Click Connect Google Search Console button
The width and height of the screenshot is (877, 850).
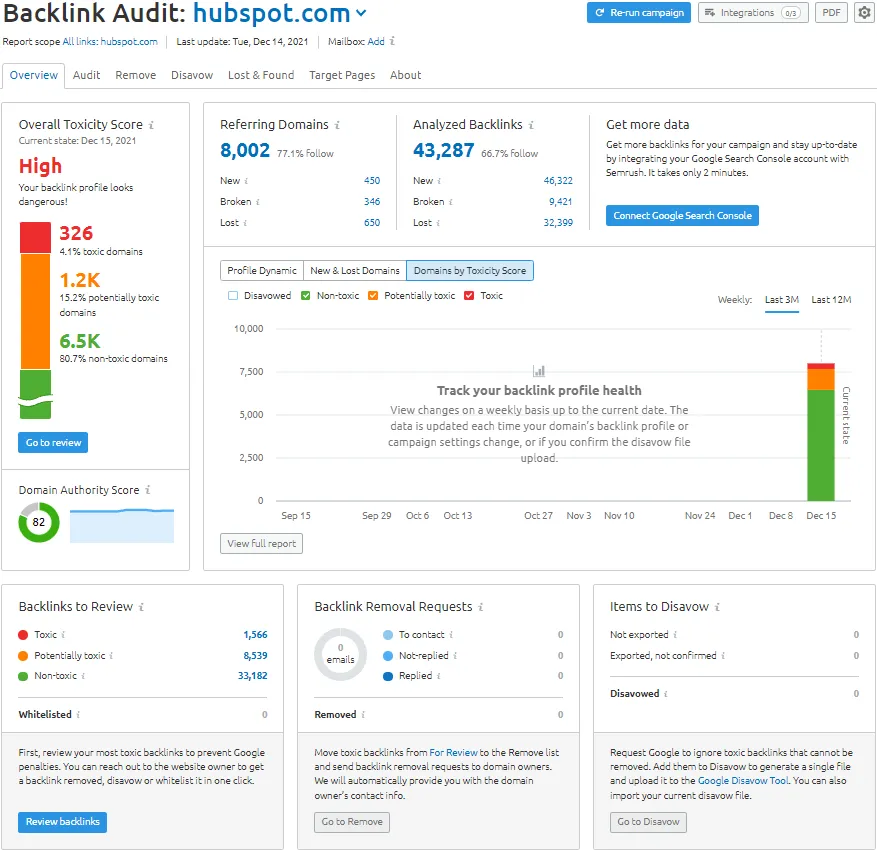[682, 215]
